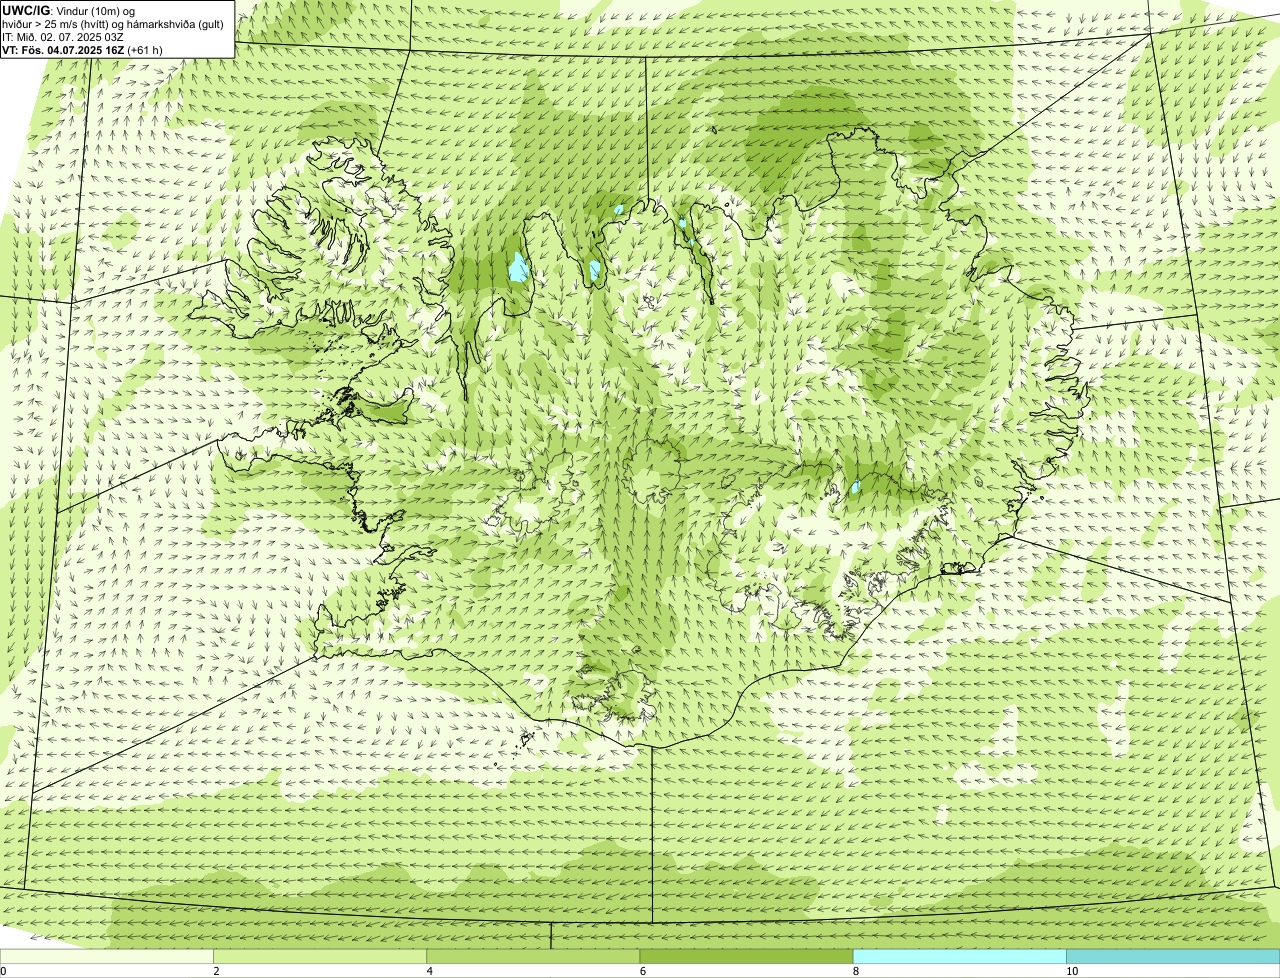Click the 0–2 m/s palest legend color segment
The height and width of the screenshot is (978, 1280).
106,957
